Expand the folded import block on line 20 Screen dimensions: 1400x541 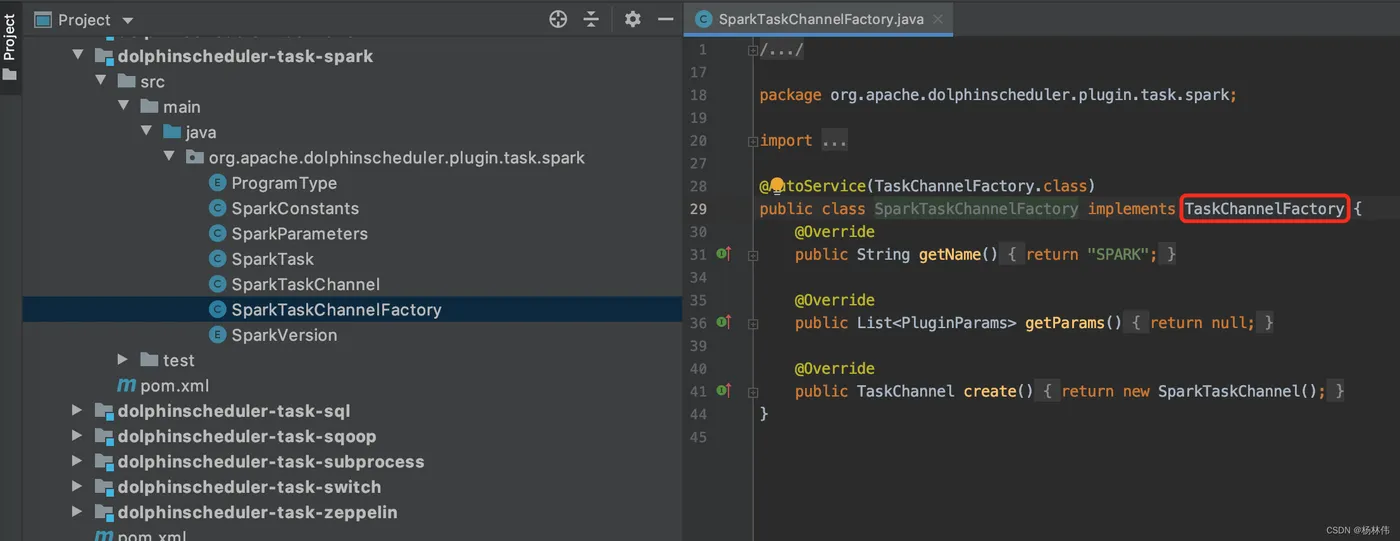(x=752, y=141)
